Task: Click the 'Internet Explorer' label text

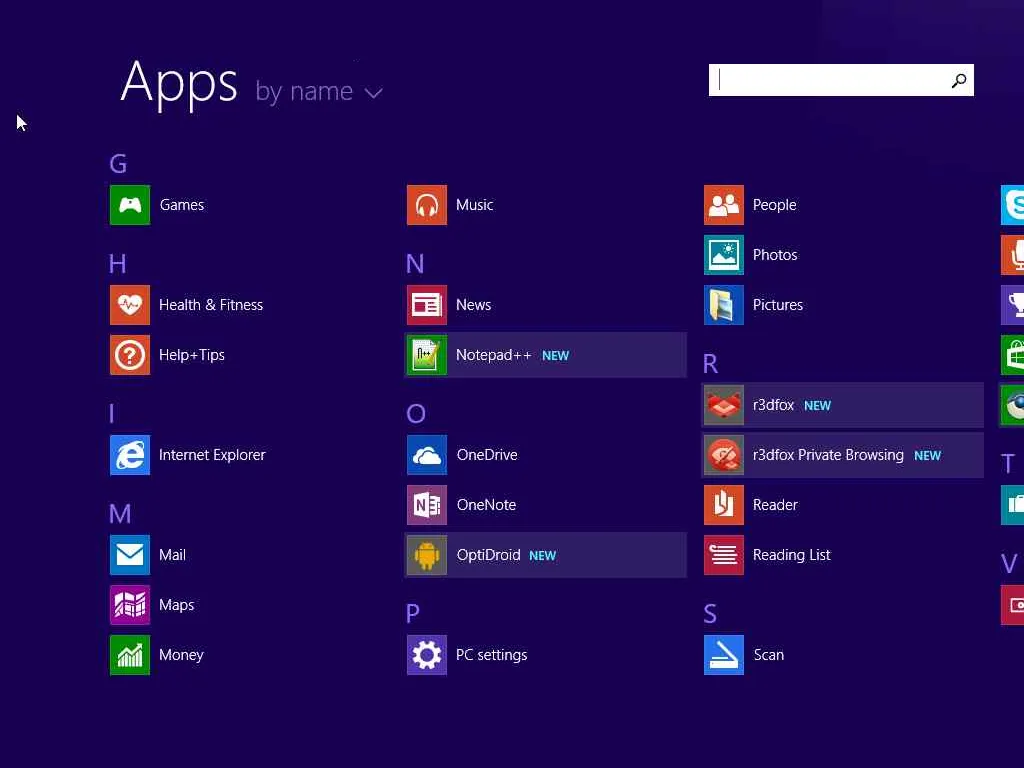Action: click(x=212, y=455)
